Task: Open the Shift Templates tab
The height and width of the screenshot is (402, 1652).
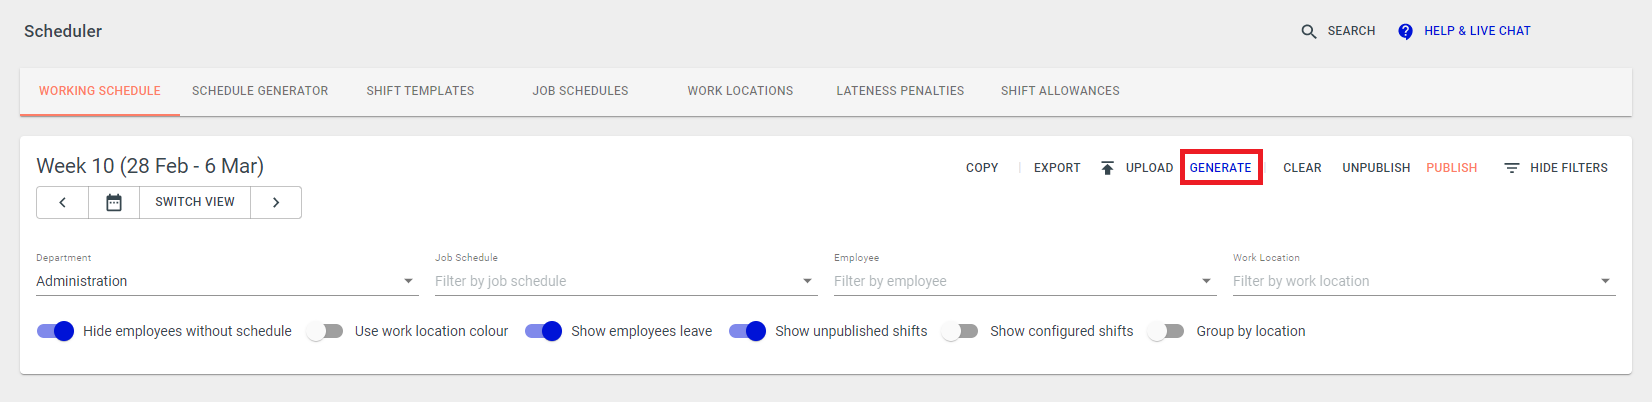Action: pos(420,91)
